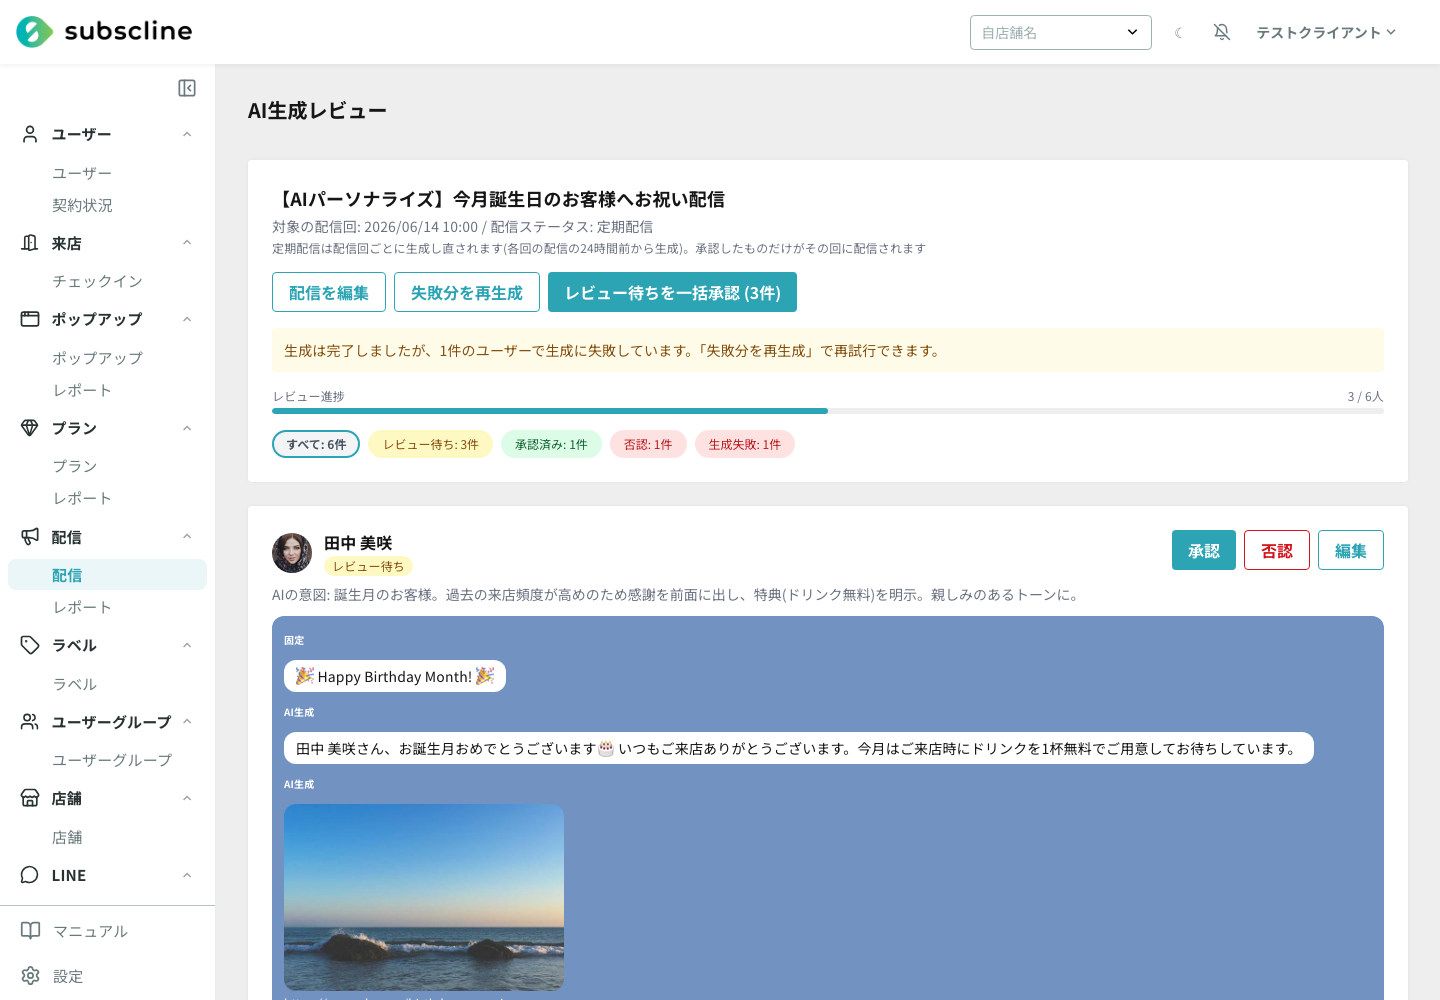Select 承認済み: 1件 filter chip
The image size is (1440, 1000).
551,444
